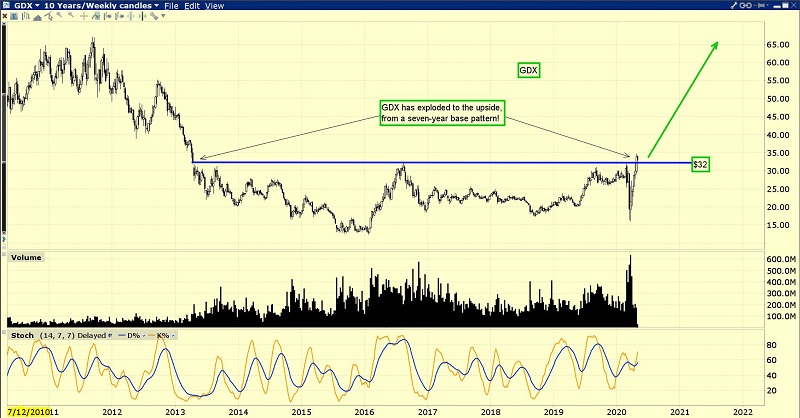Select the blue horizontal resistance line
The image size is (800, 418).
pos(400,162)
